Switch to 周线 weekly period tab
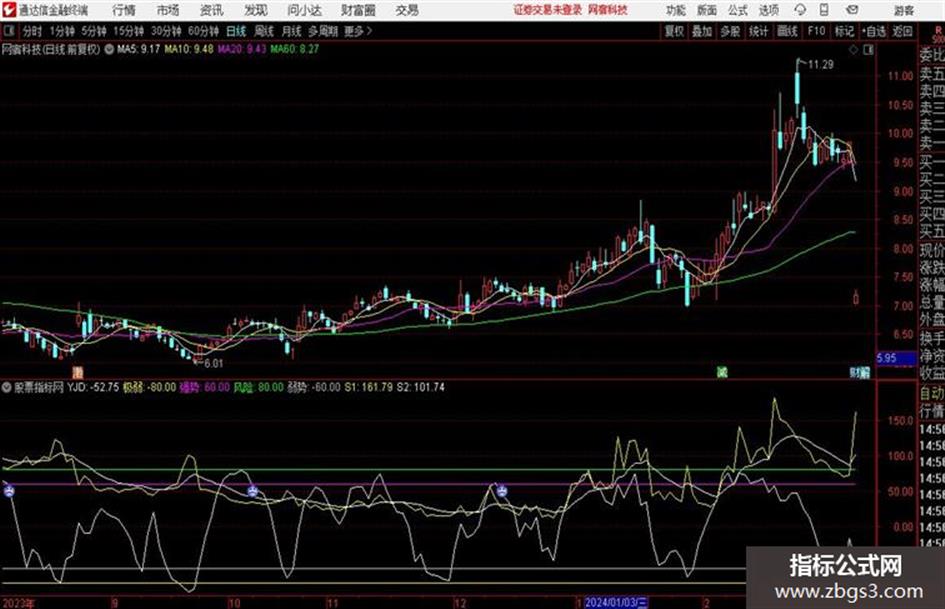The height and width of the screenshot is (609, 945). click(264, 31)
